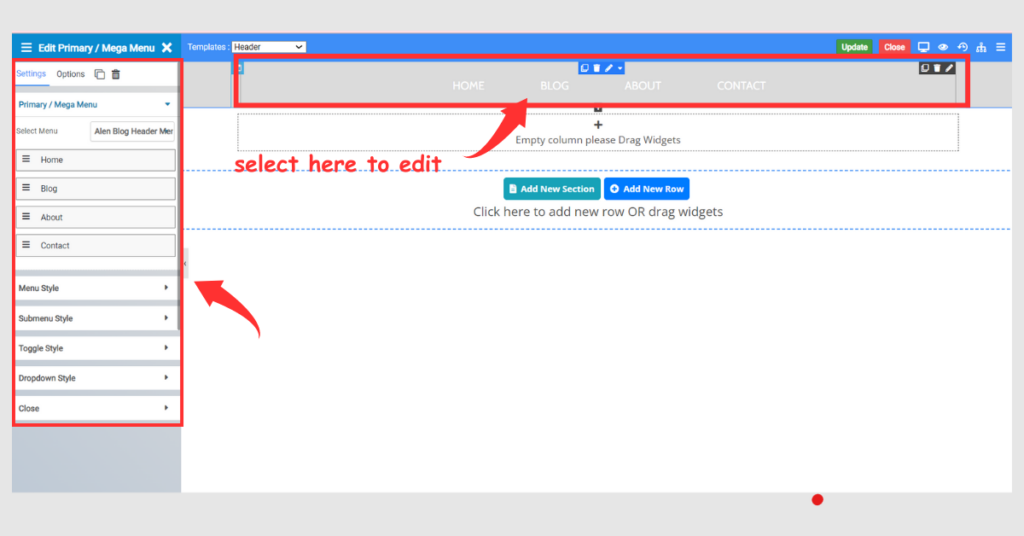Click dark column toolbar pencil icon
The image size is (1024, 536).
pyautogui.click(x=950, y=68)
